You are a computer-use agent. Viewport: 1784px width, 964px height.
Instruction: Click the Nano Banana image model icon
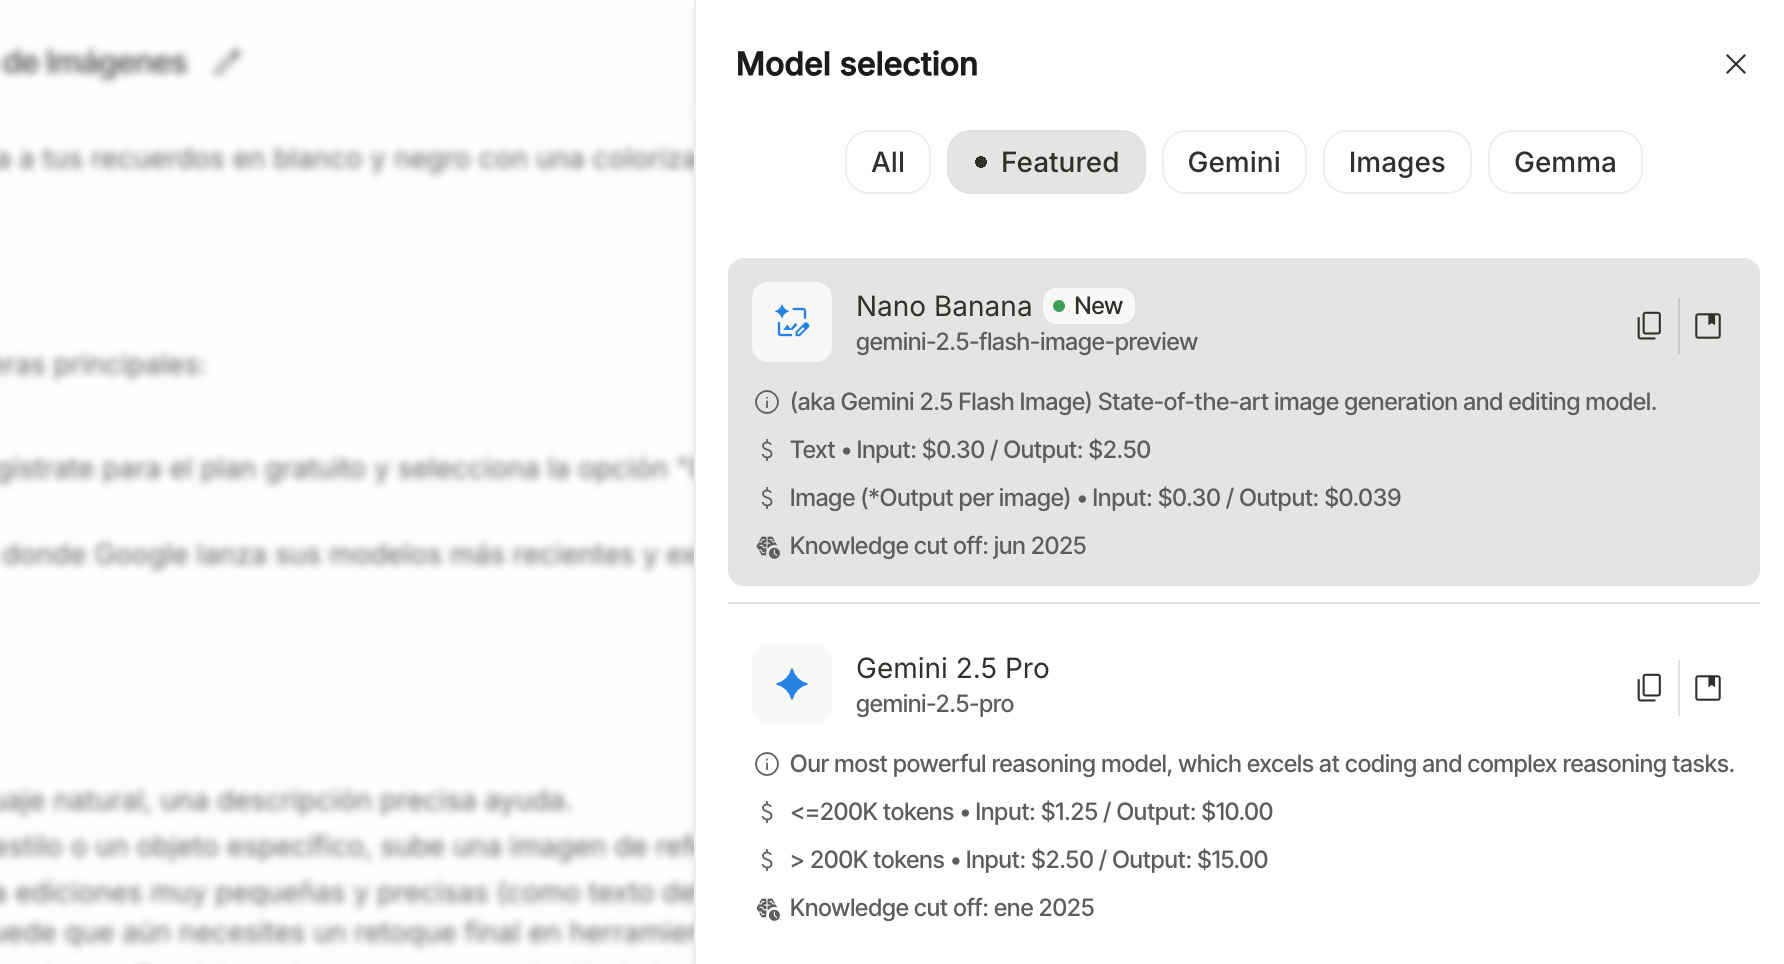(792, 322)
